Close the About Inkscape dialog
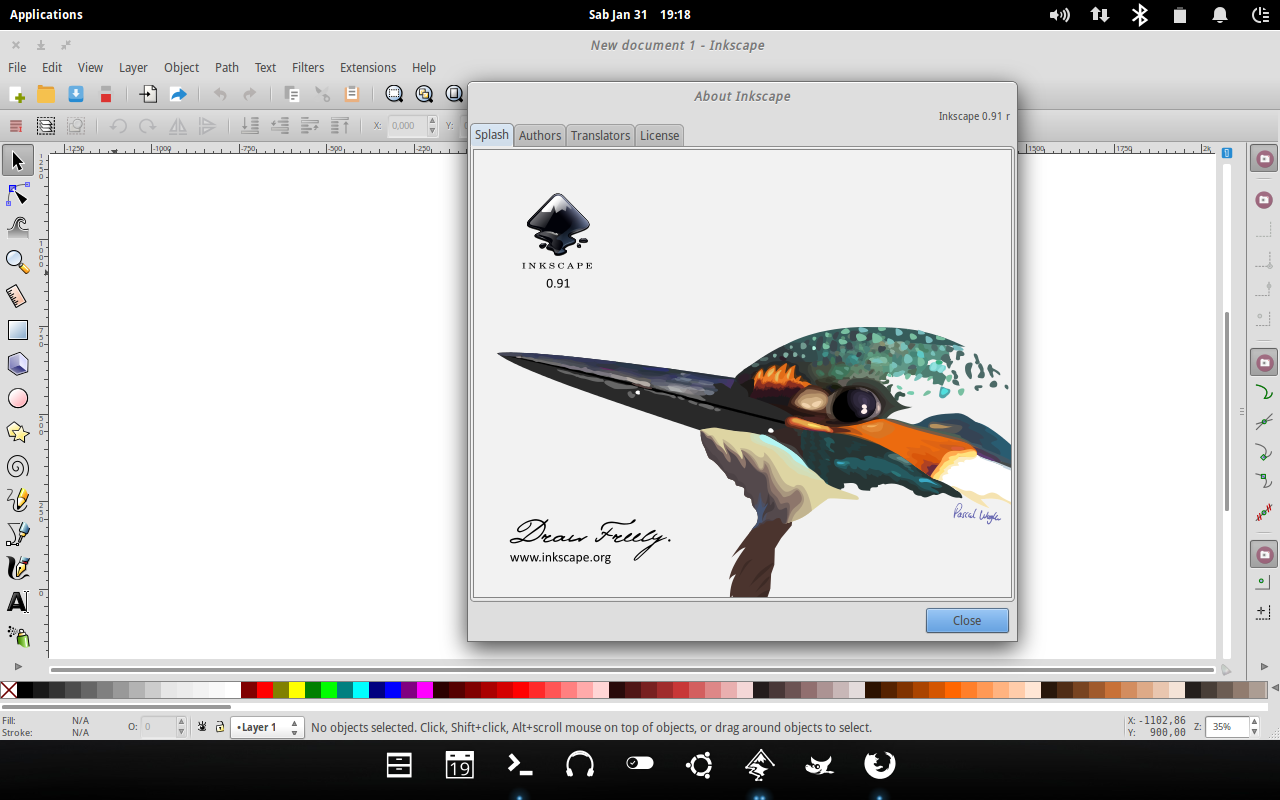The image size is (1280, 800). coord(967,620)
